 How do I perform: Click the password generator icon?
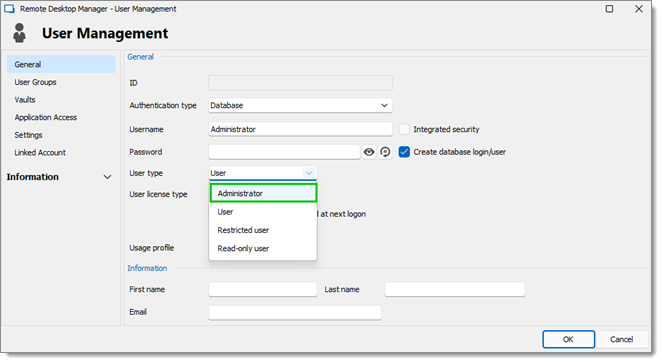tap(385, 152)
